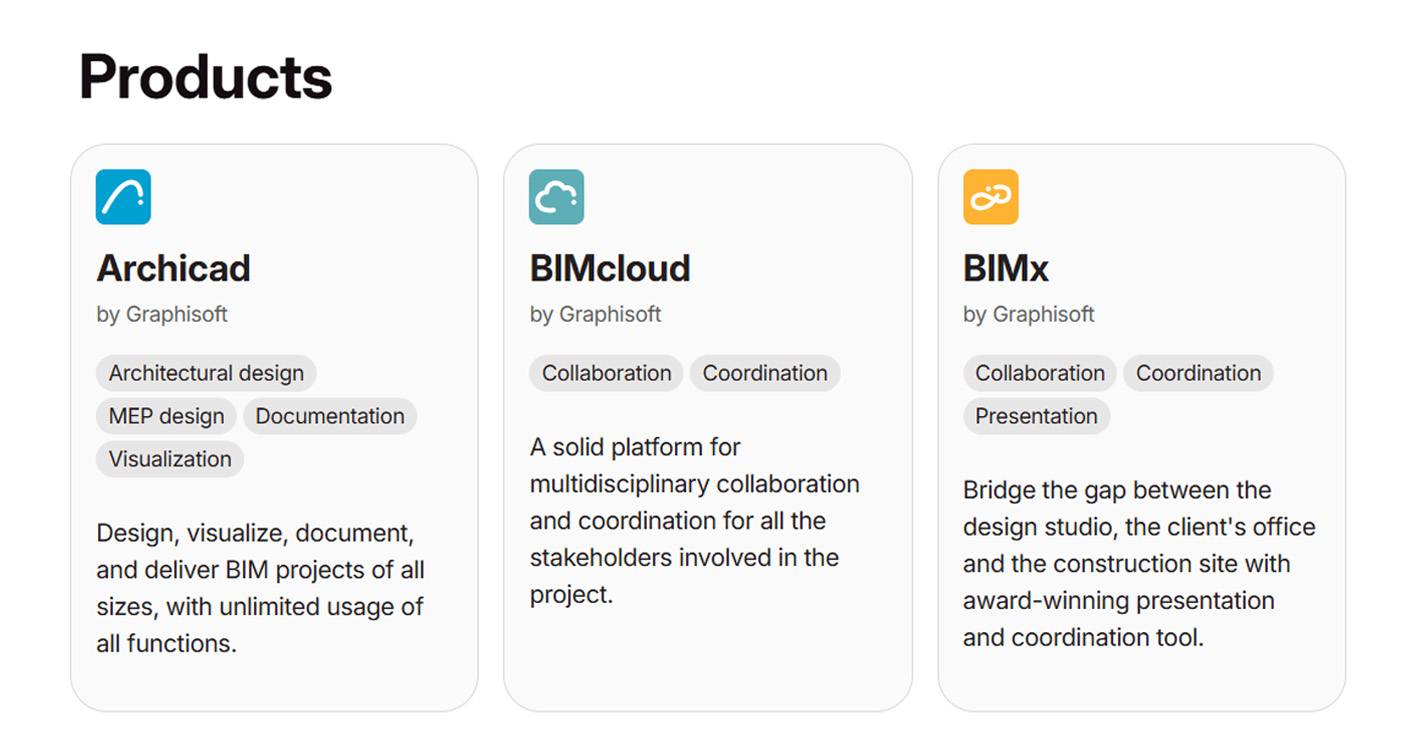Screen dimensions: 1419x752
Task: Click BIMx's Collaboration tag
Action: (1040, 373)
